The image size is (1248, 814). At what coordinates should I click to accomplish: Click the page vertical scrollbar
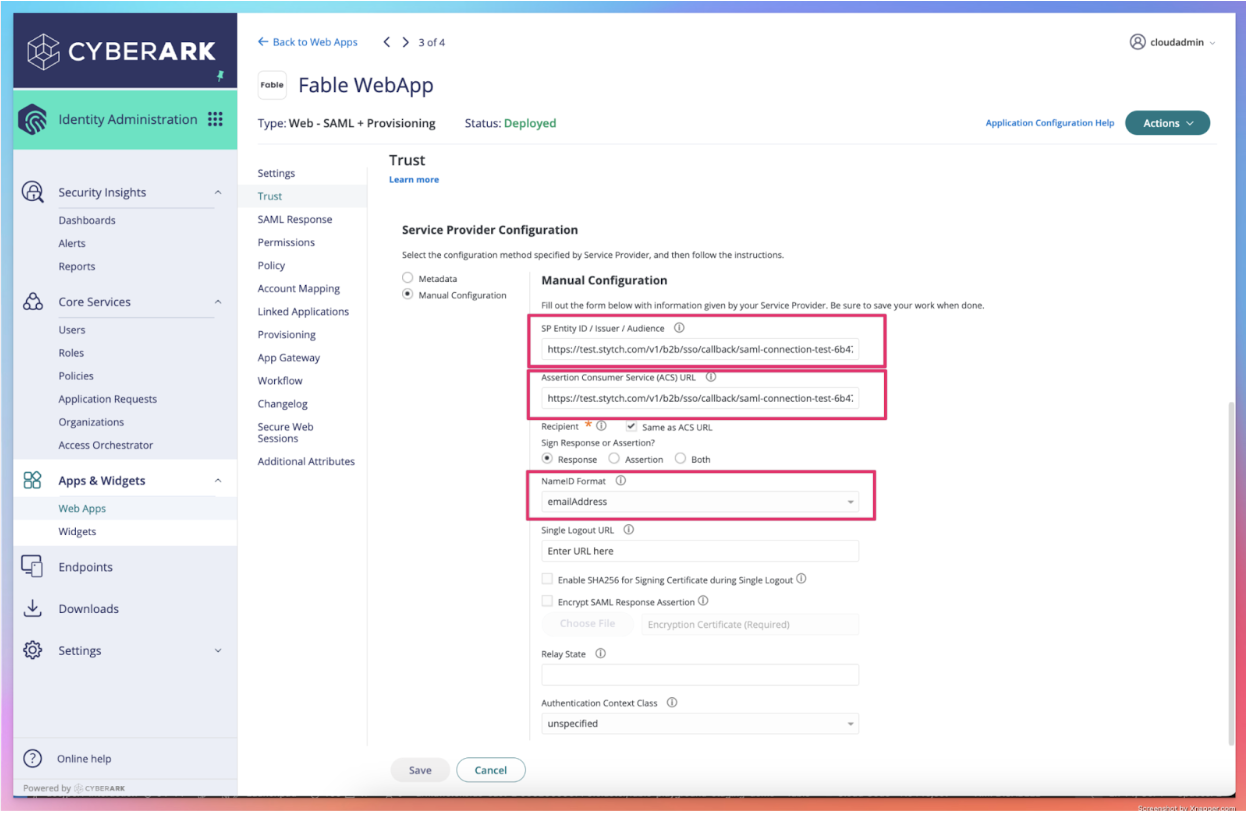[x=1230, y=573]
